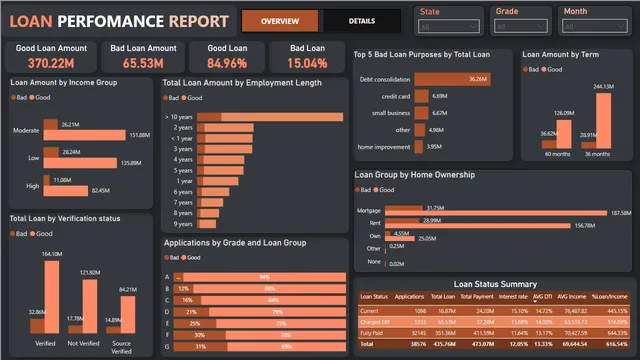Viewport: 640px width, 360px height.
Task: Click the Low income 135.89M good bar
Action: point(80,163)
